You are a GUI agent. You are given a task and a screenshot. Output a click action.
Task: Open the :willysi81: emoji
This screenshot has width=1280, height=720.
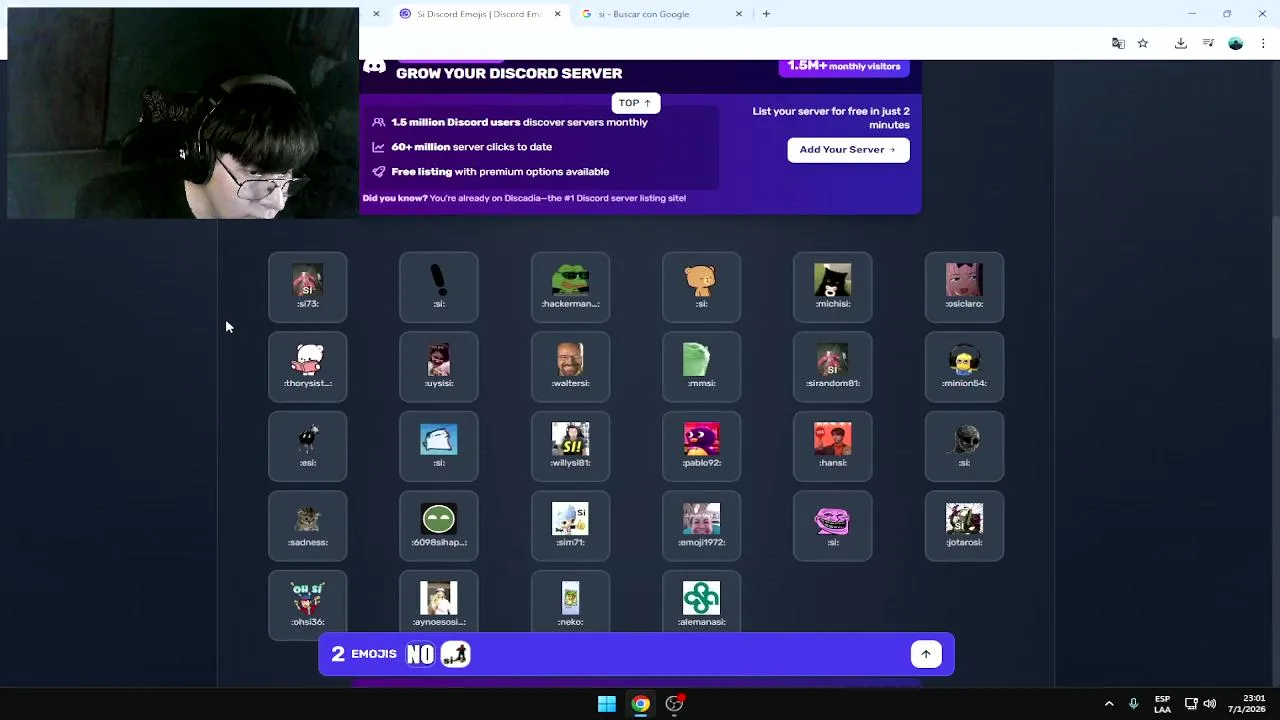(x=570, y=447)
